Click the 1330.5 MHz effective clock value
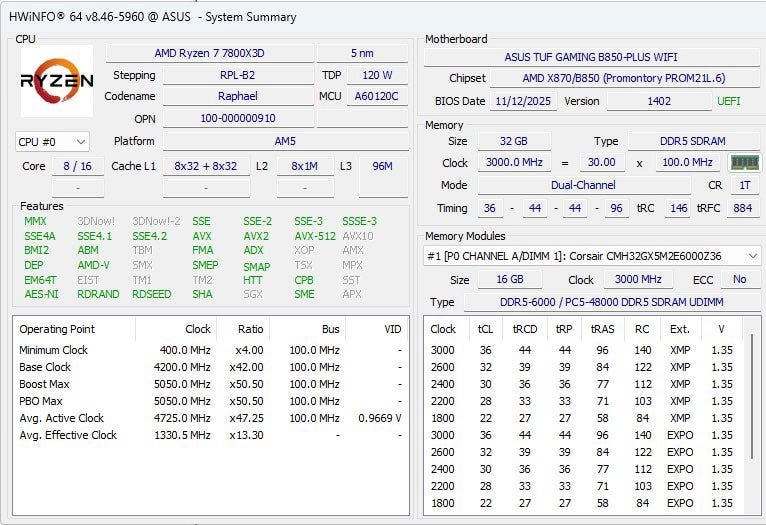Viewport: 766px width, 525px height. (x=182, y=435)
